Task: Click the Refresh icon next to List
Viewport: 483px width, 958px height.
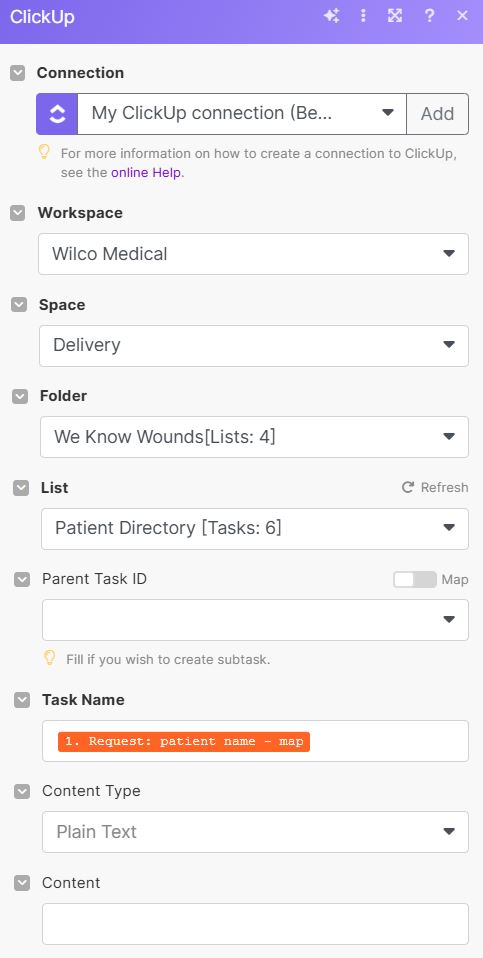Action: click(407, 488)
